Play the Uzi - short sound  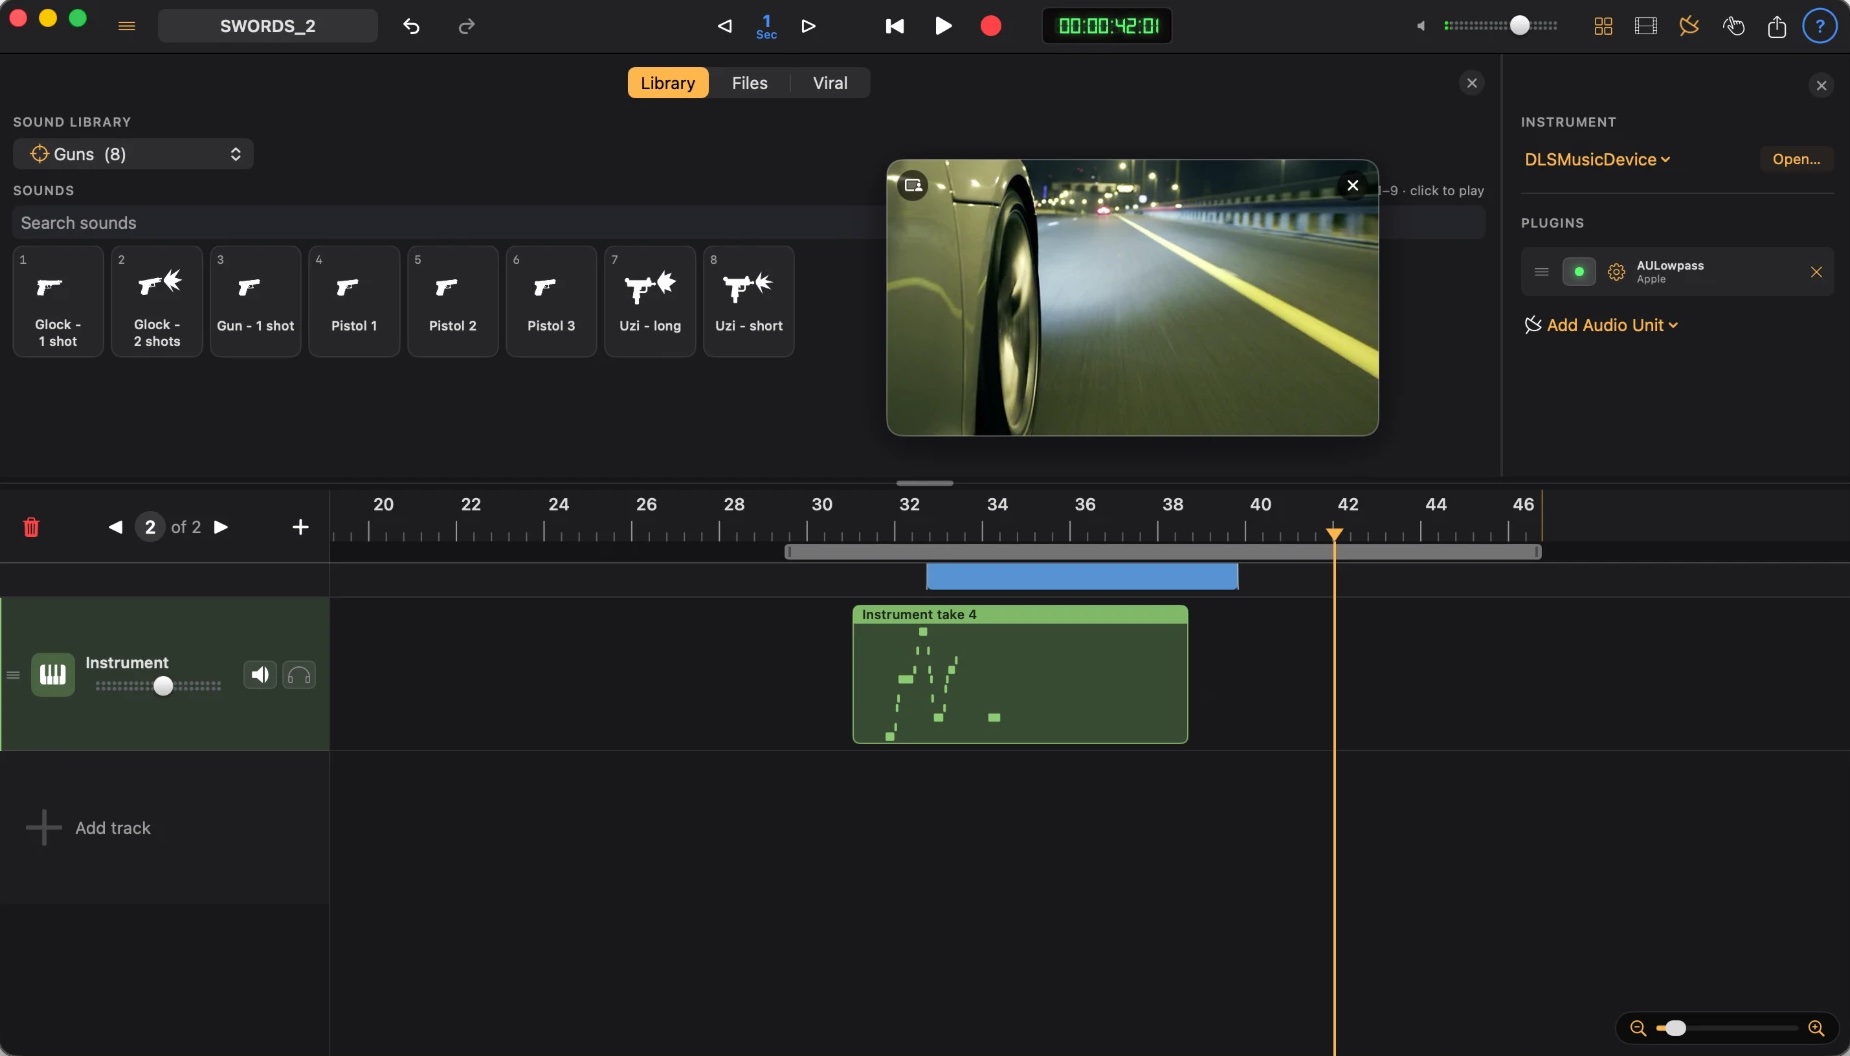749,301
